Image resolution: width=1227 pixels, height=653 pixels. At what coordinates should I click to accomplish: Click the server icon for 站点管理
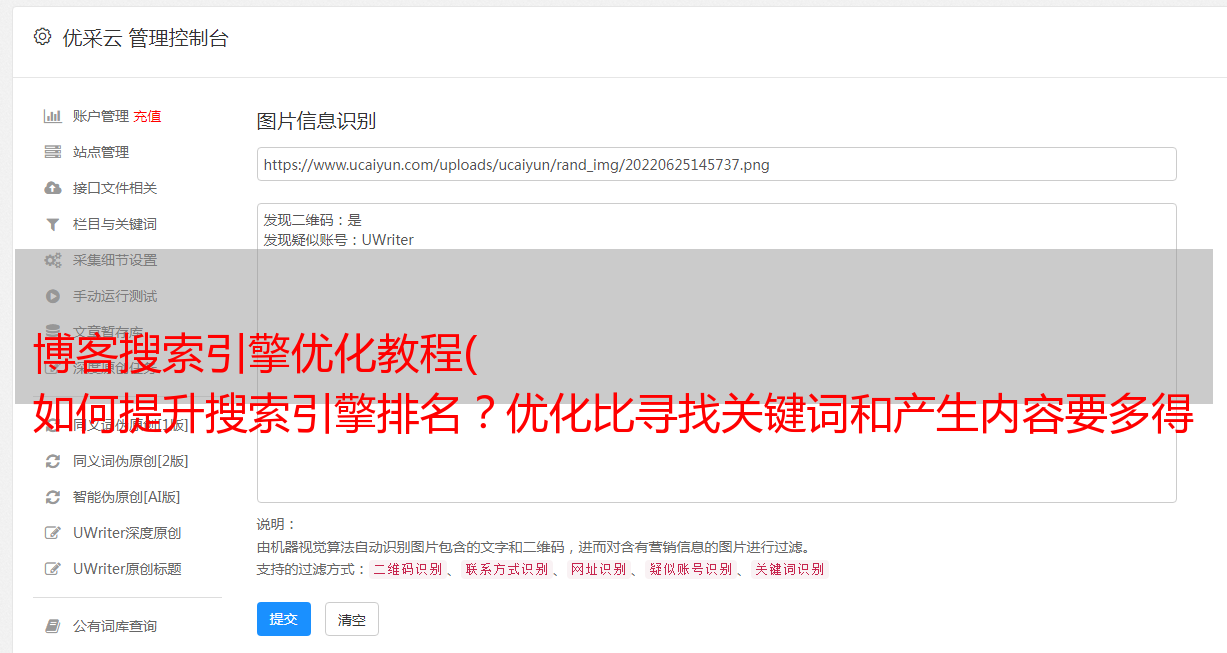[x=53, y=152]
